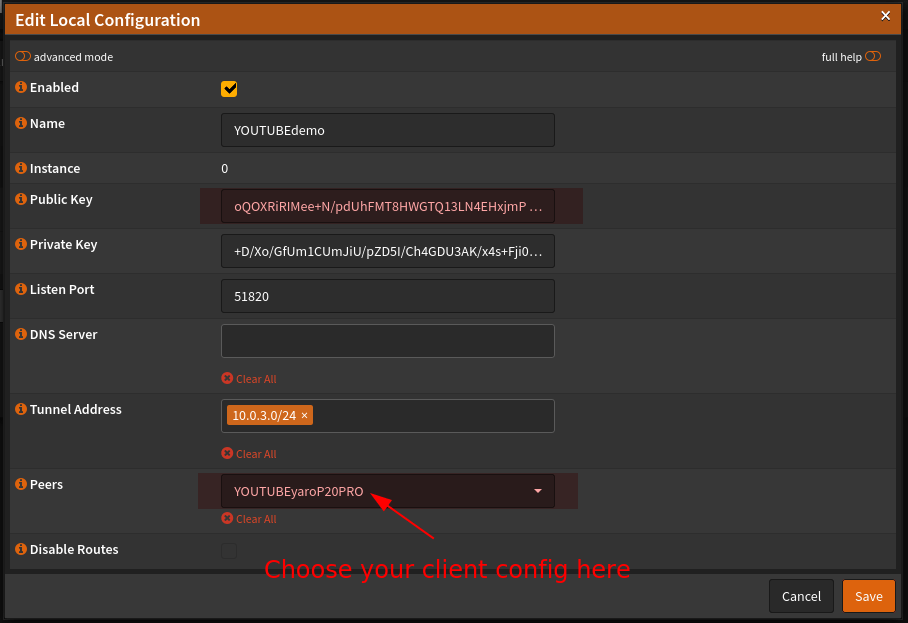
Task: Click into the Listen Port field
Action: coord(387,296)
